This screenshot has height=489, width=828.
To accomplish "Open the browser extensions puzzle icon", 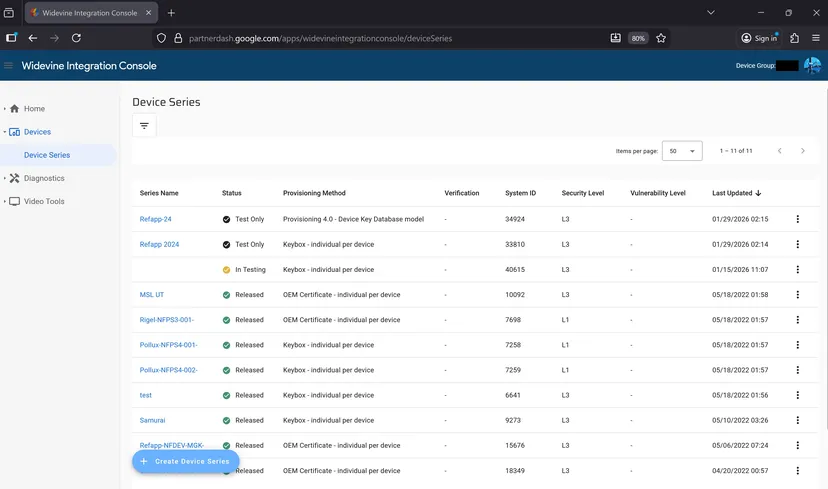I will [794, 38].
